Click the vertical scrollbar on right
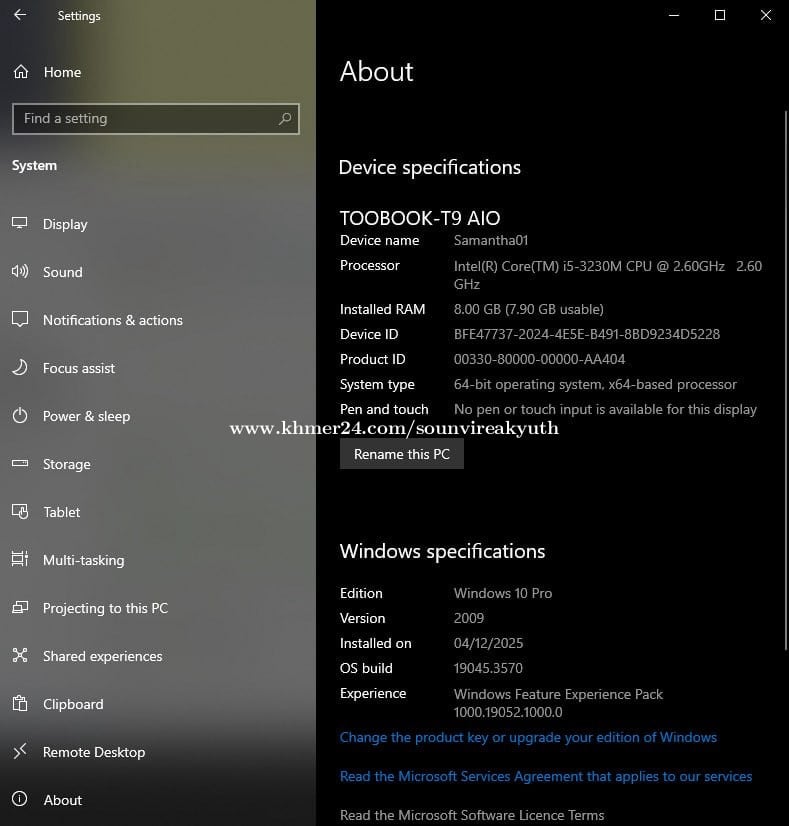This screenshot has width=789, height=826. click(x=786, y=379)
